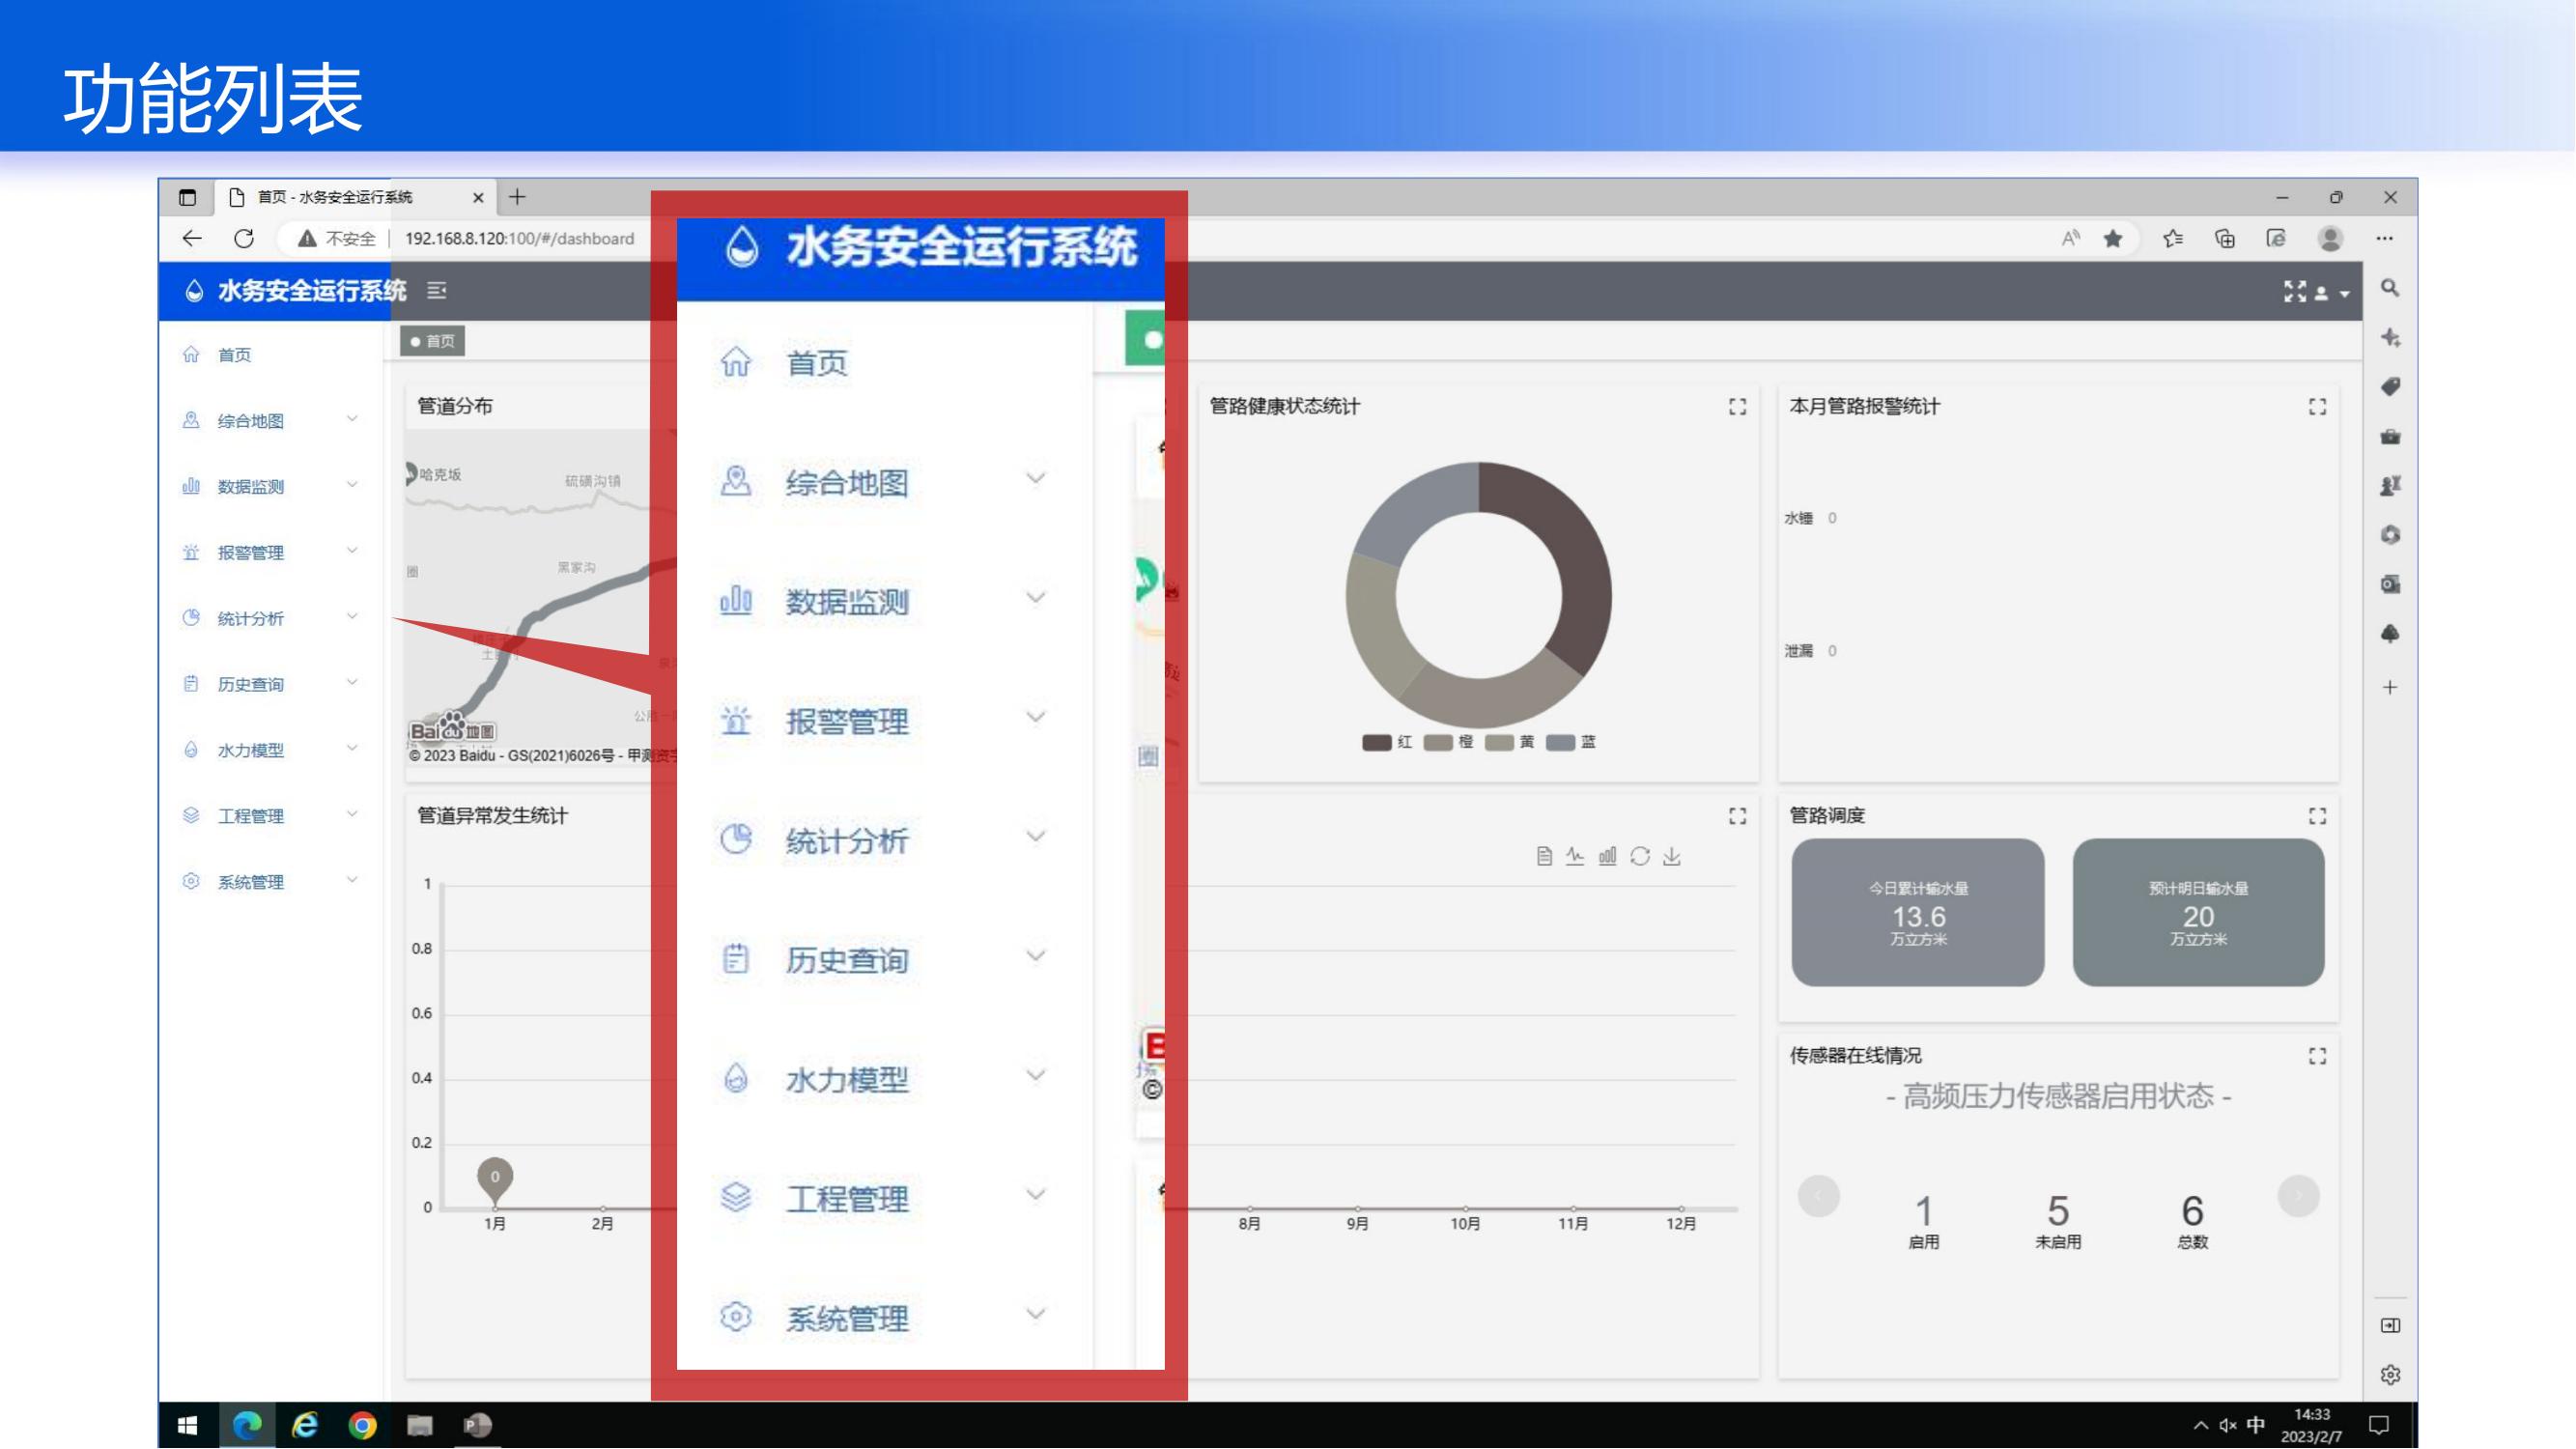
Task: Click the chart restore refresh icon
Action: (x=1640, y=857)
